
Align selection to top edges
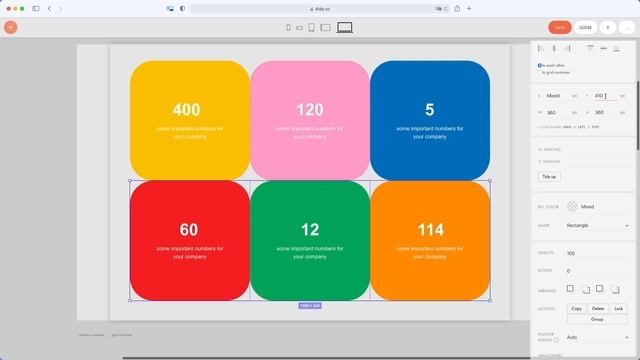pyautogui.click(x=590, y=49)
